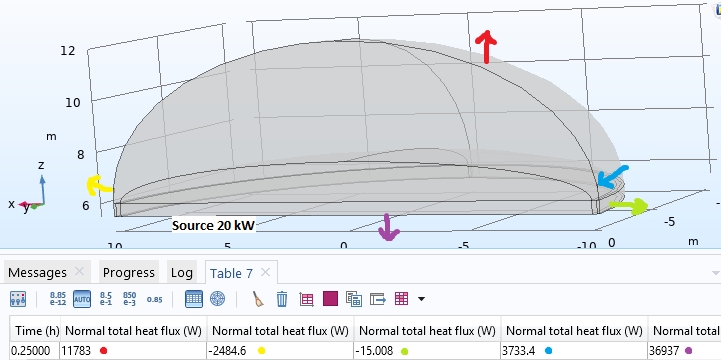This screenshot has height=360, width=721.
Task: Select engineering notation 850e-3 format
Action: point(130,299)
